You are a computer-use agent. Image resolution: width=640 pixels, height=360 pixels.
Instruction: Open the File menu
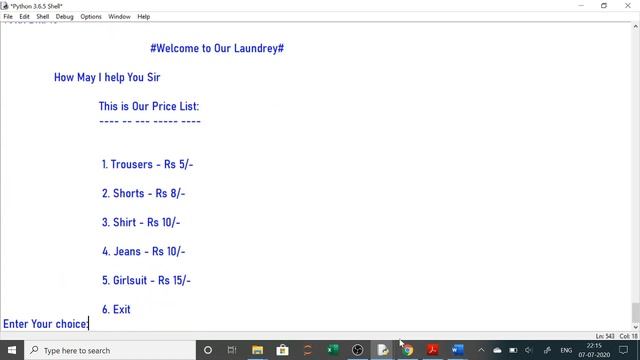coord(8,17)
